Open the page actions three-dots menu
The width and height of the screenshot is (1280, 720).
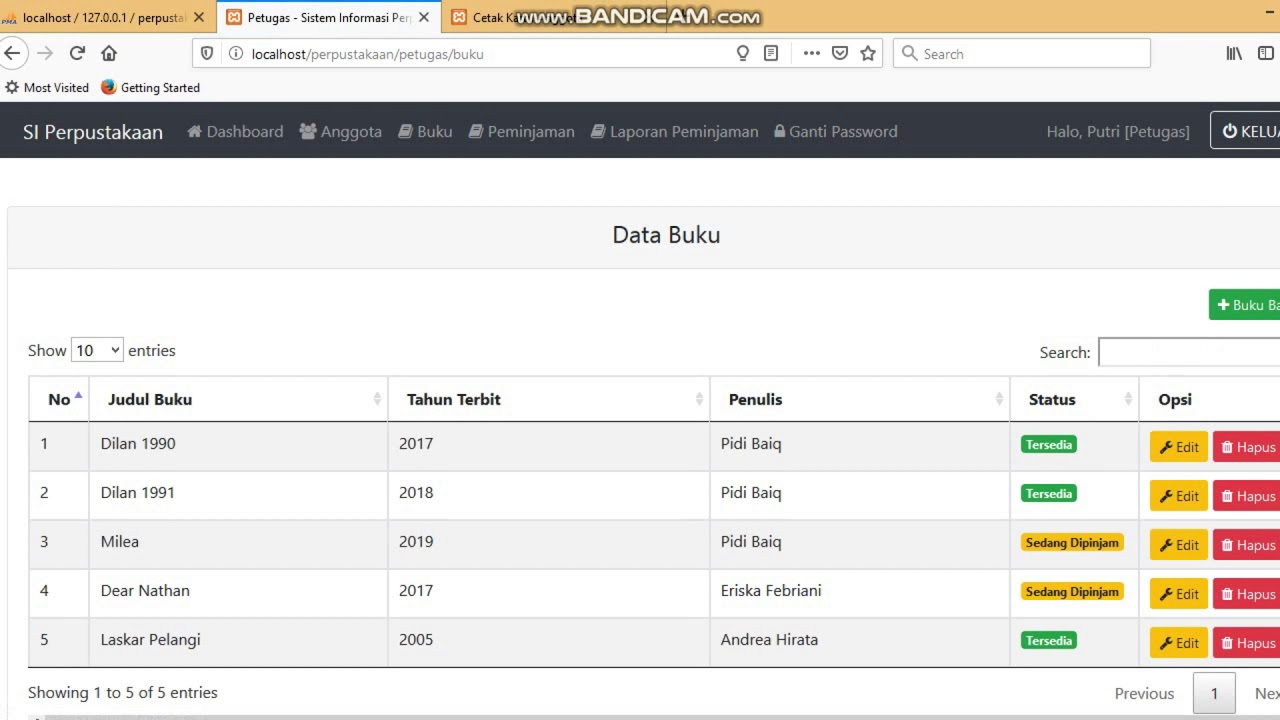click(811, 54)
